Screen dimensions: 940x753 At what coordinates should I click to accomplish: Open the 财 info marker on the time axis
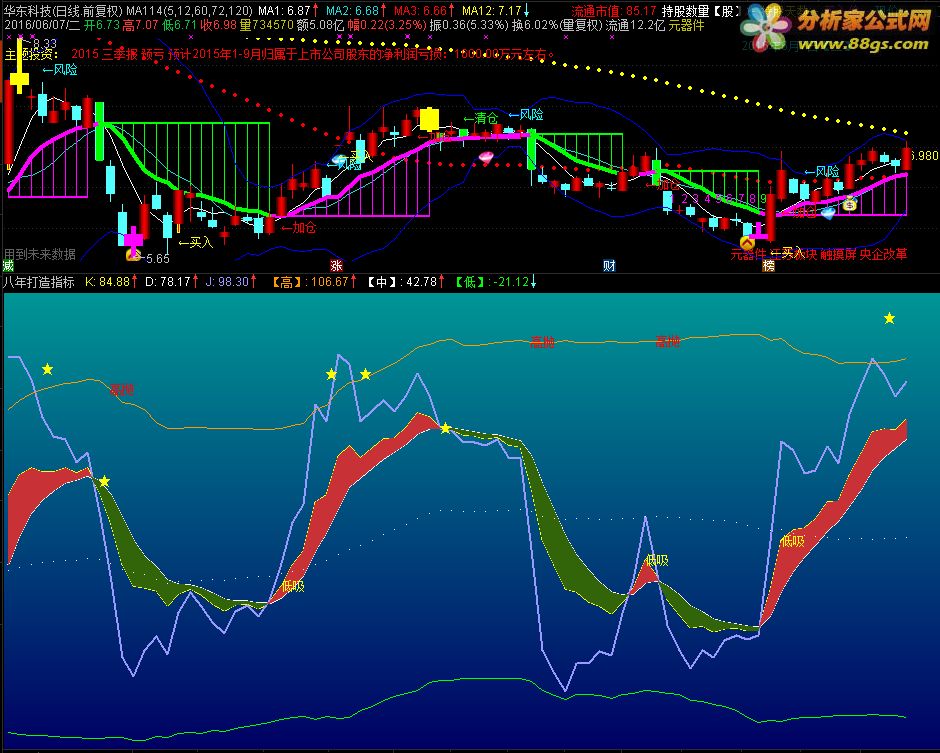pos(609,265)
